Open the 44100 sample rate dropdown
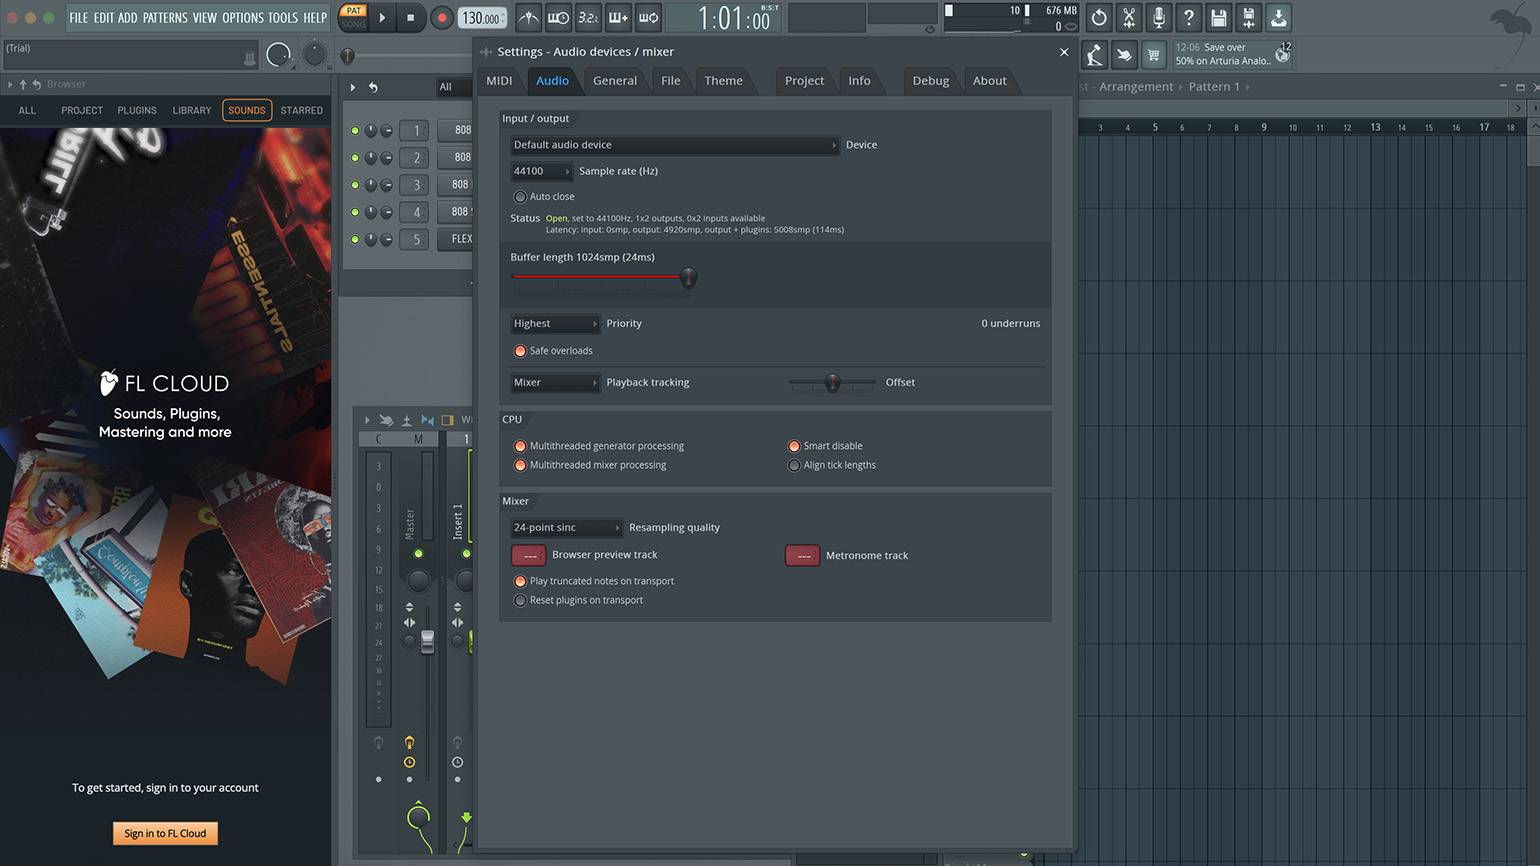The width and height of the screenshot is (1540, 866). (541, 171)
